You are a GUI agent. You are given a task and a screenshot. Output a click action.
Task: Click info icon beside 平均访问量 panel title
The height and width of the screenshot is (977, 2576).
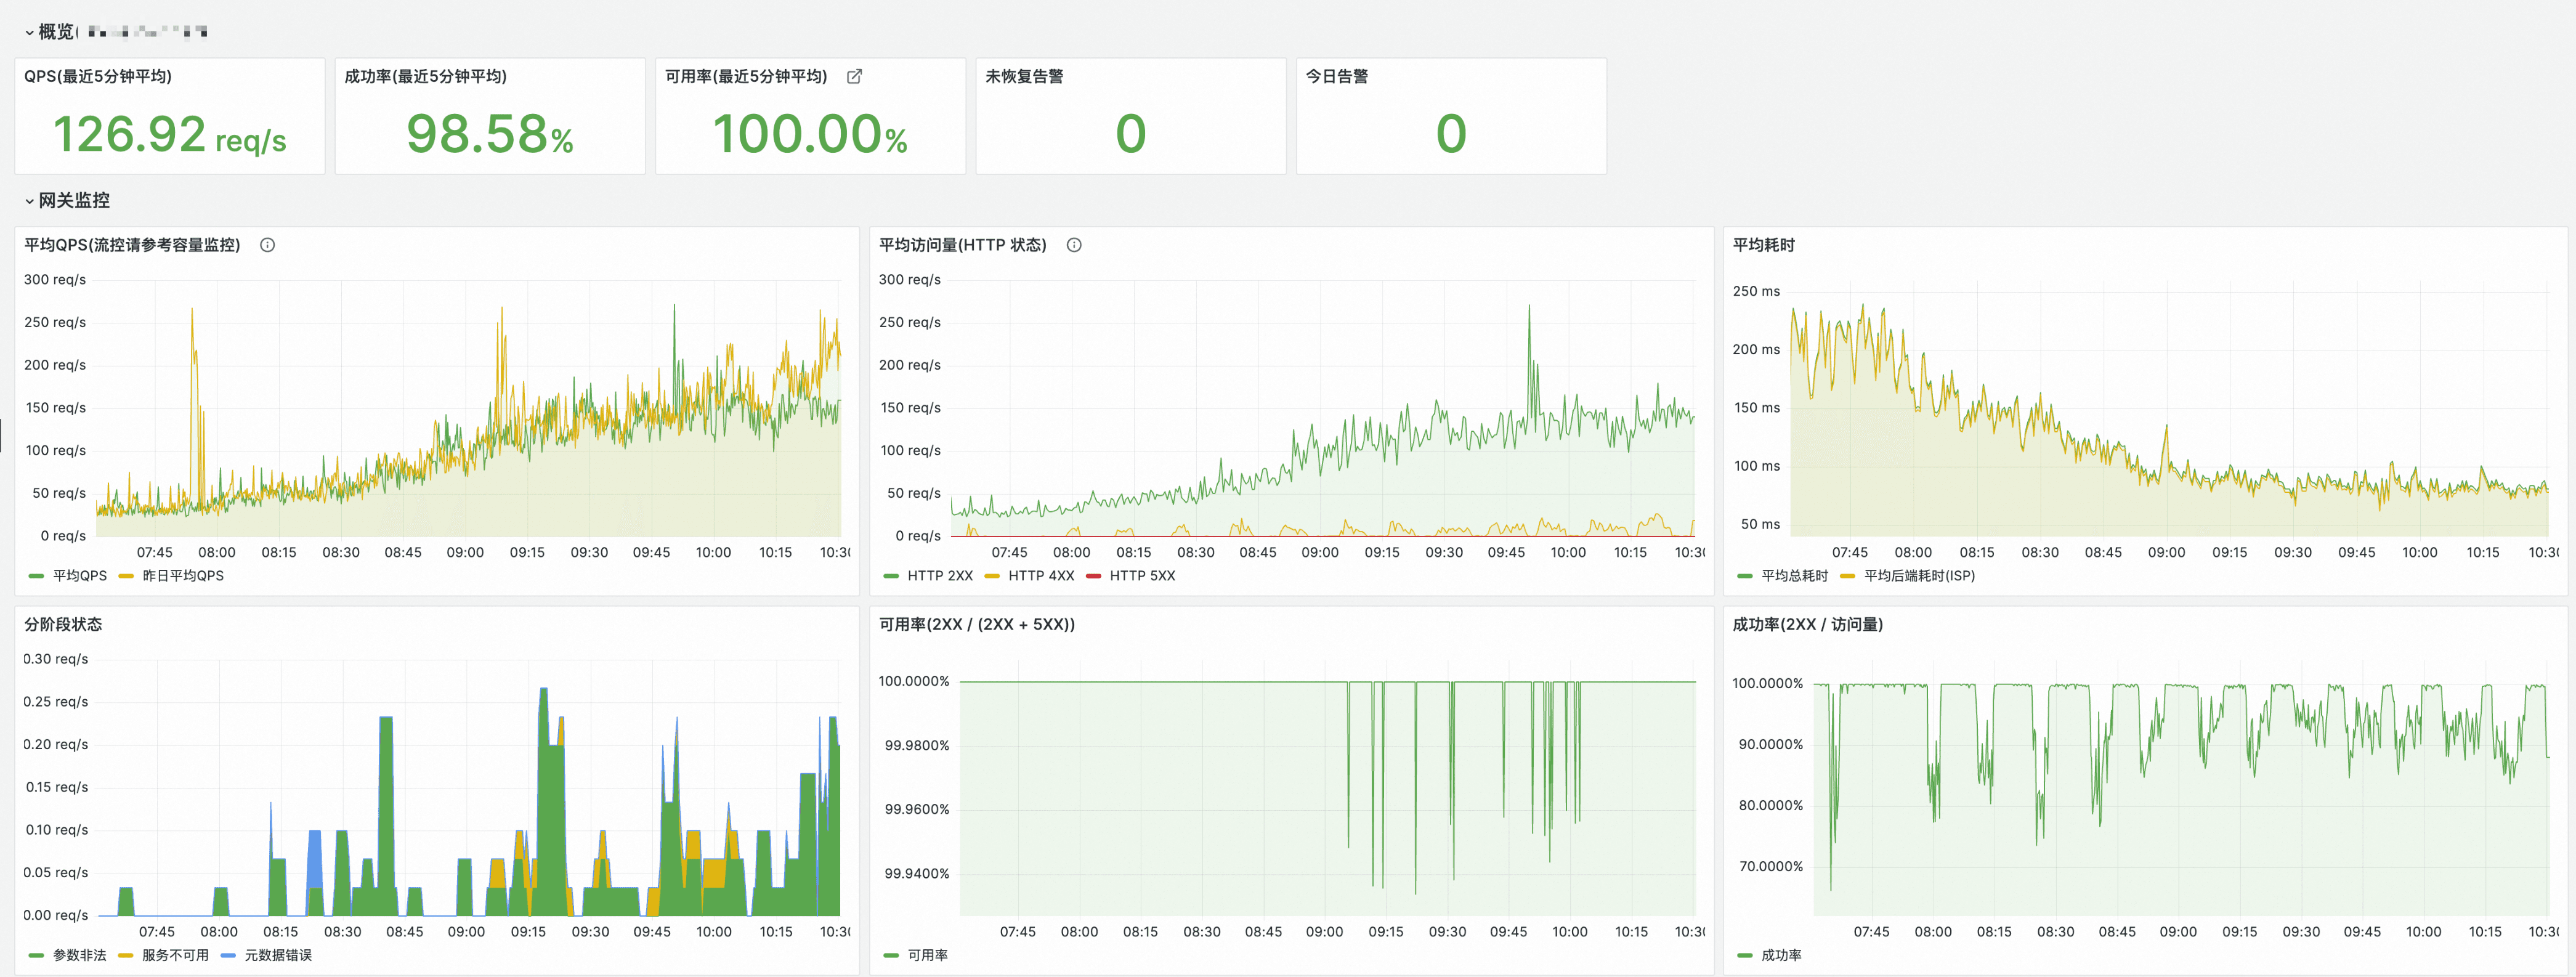click(1074, 245)
